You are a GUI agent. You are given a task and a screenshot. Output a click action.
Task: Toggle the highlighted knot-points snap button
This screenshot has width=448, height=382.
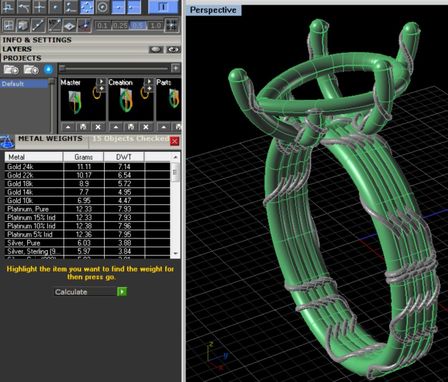(x=87, y=7)
